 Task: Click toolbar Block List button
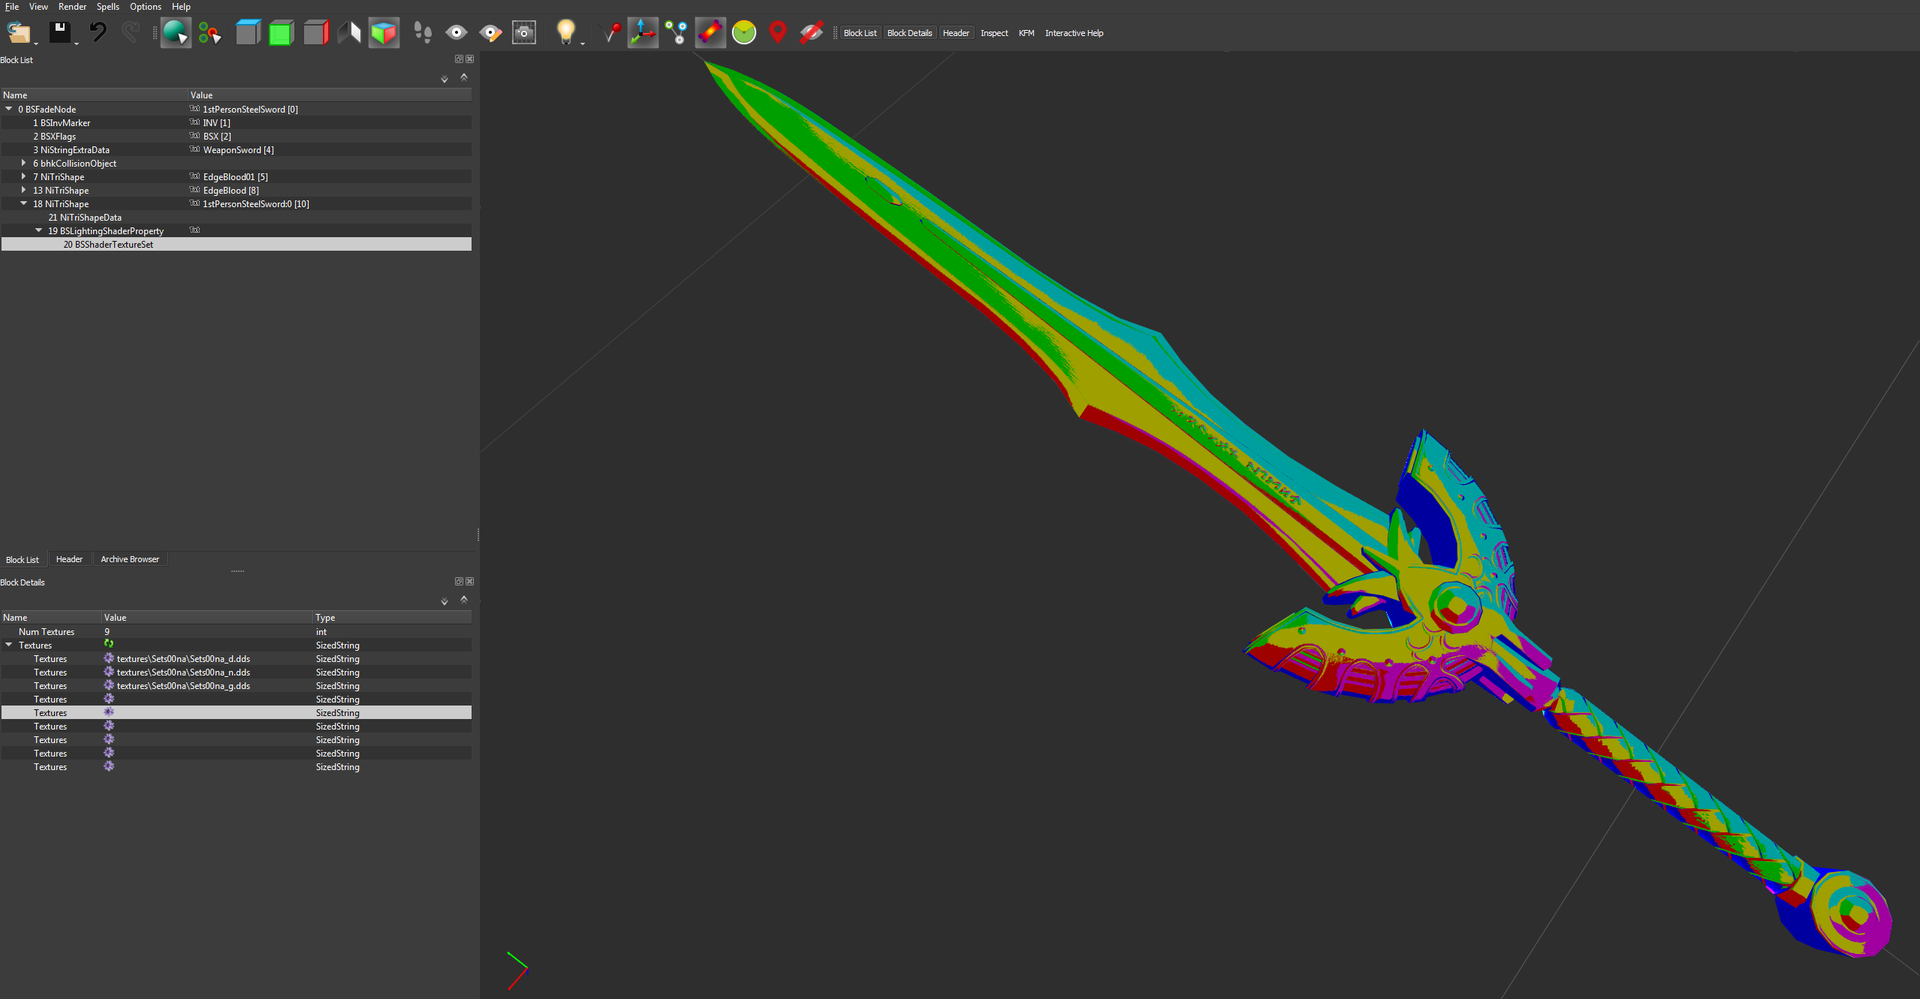[860, 33]
